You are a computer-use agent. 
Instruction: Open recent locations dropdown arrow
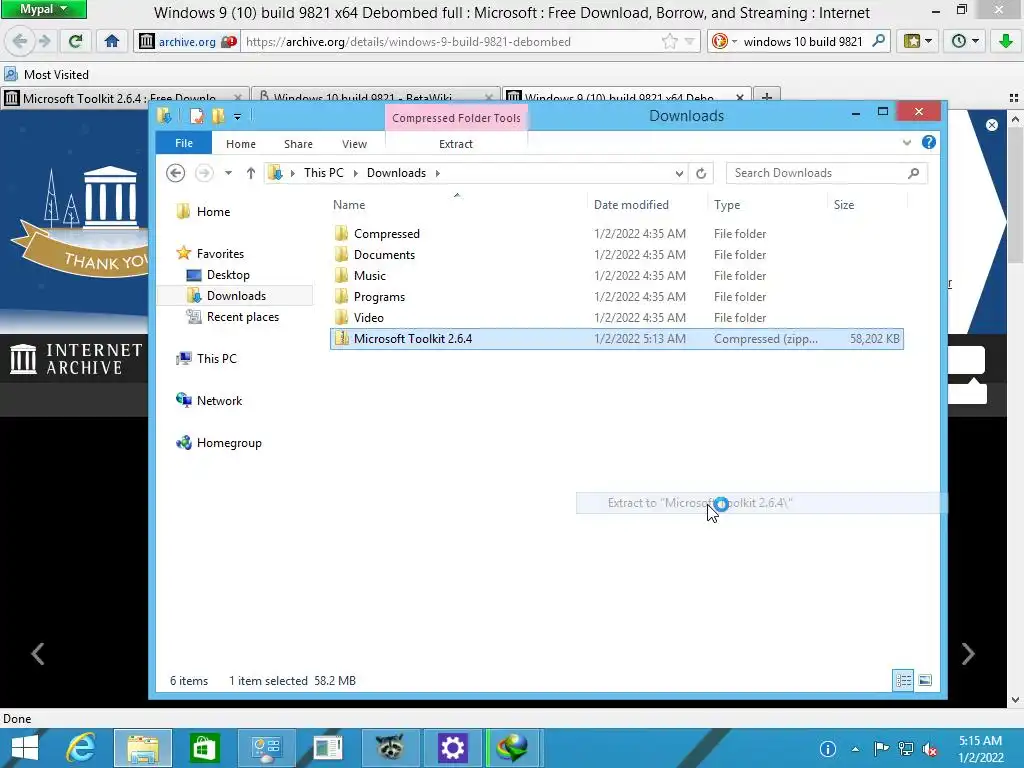tap(228, 173)
